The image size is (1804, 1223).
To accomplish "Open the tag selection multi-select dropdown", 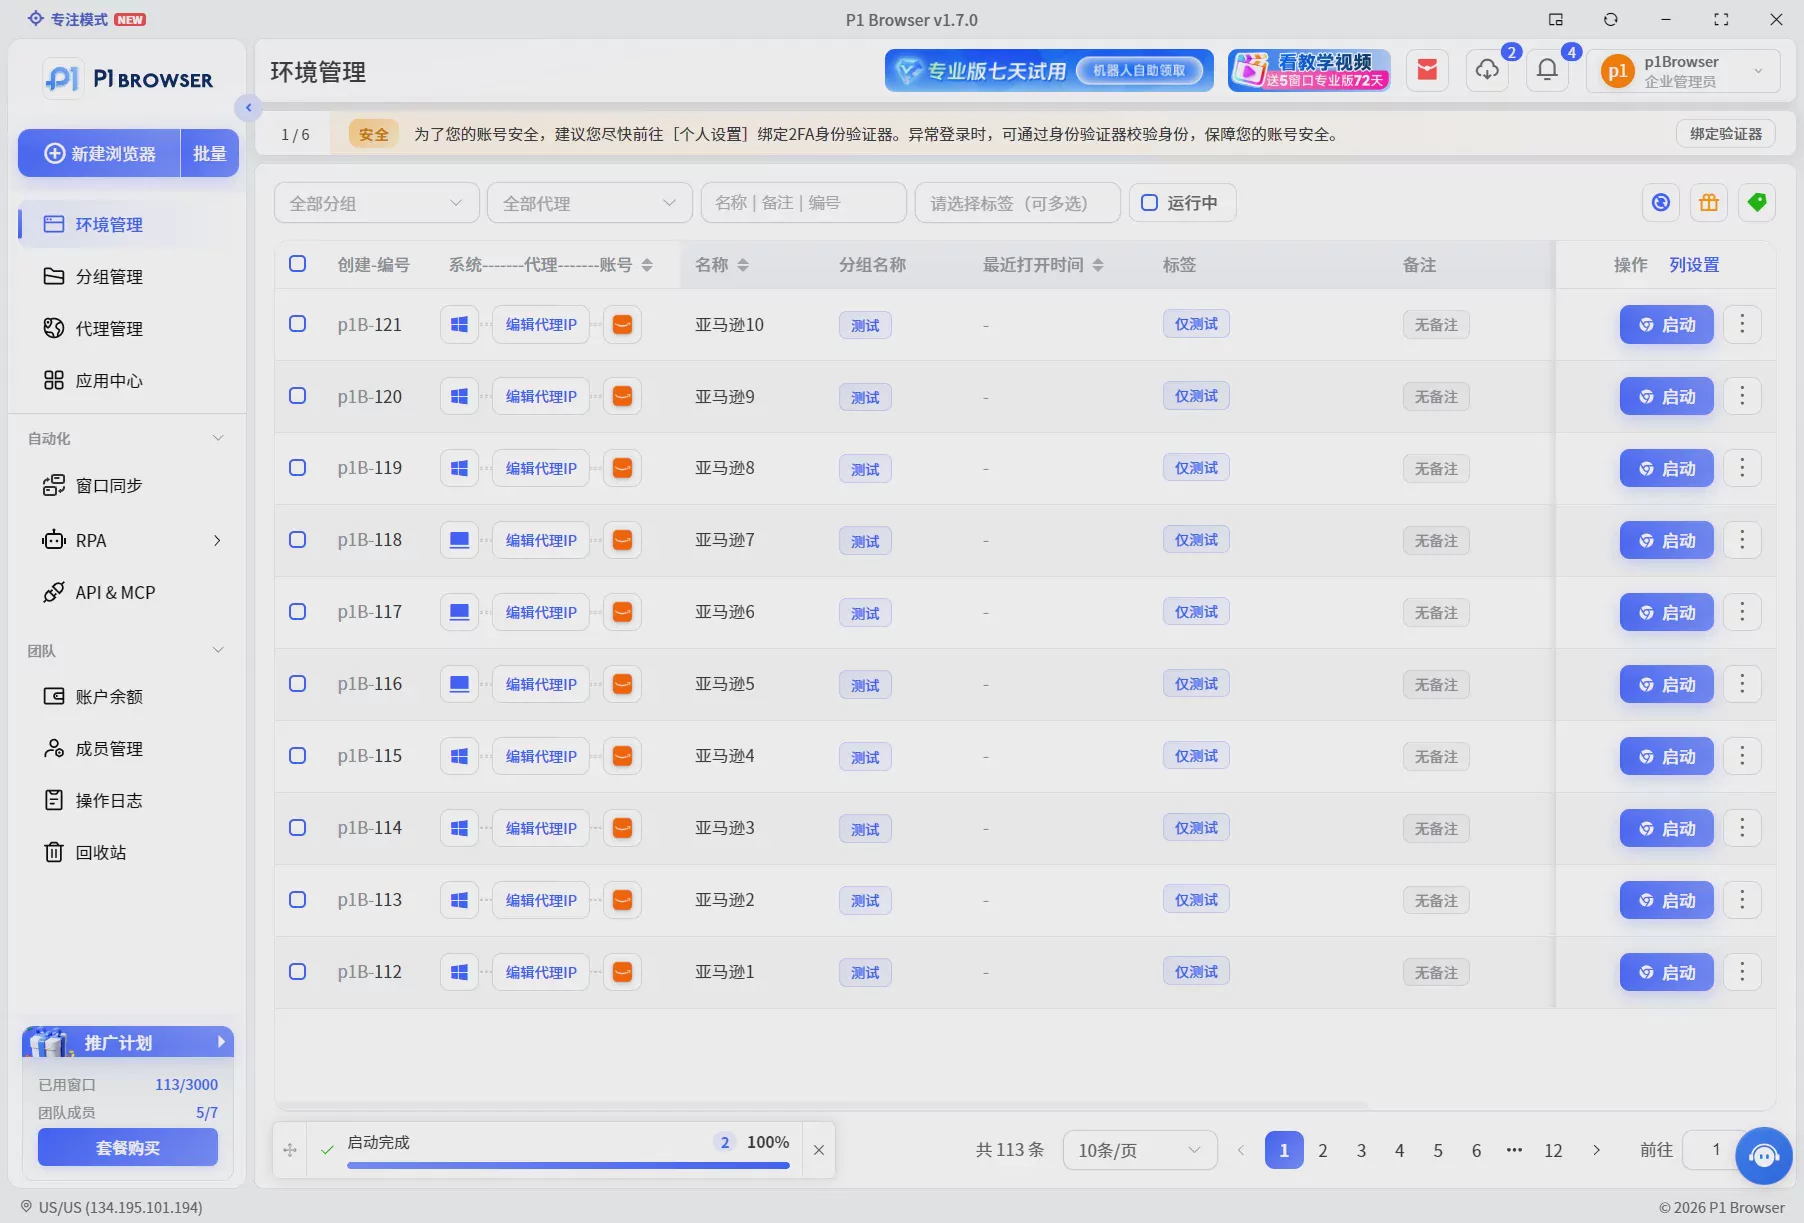I will click(1017, 203).
